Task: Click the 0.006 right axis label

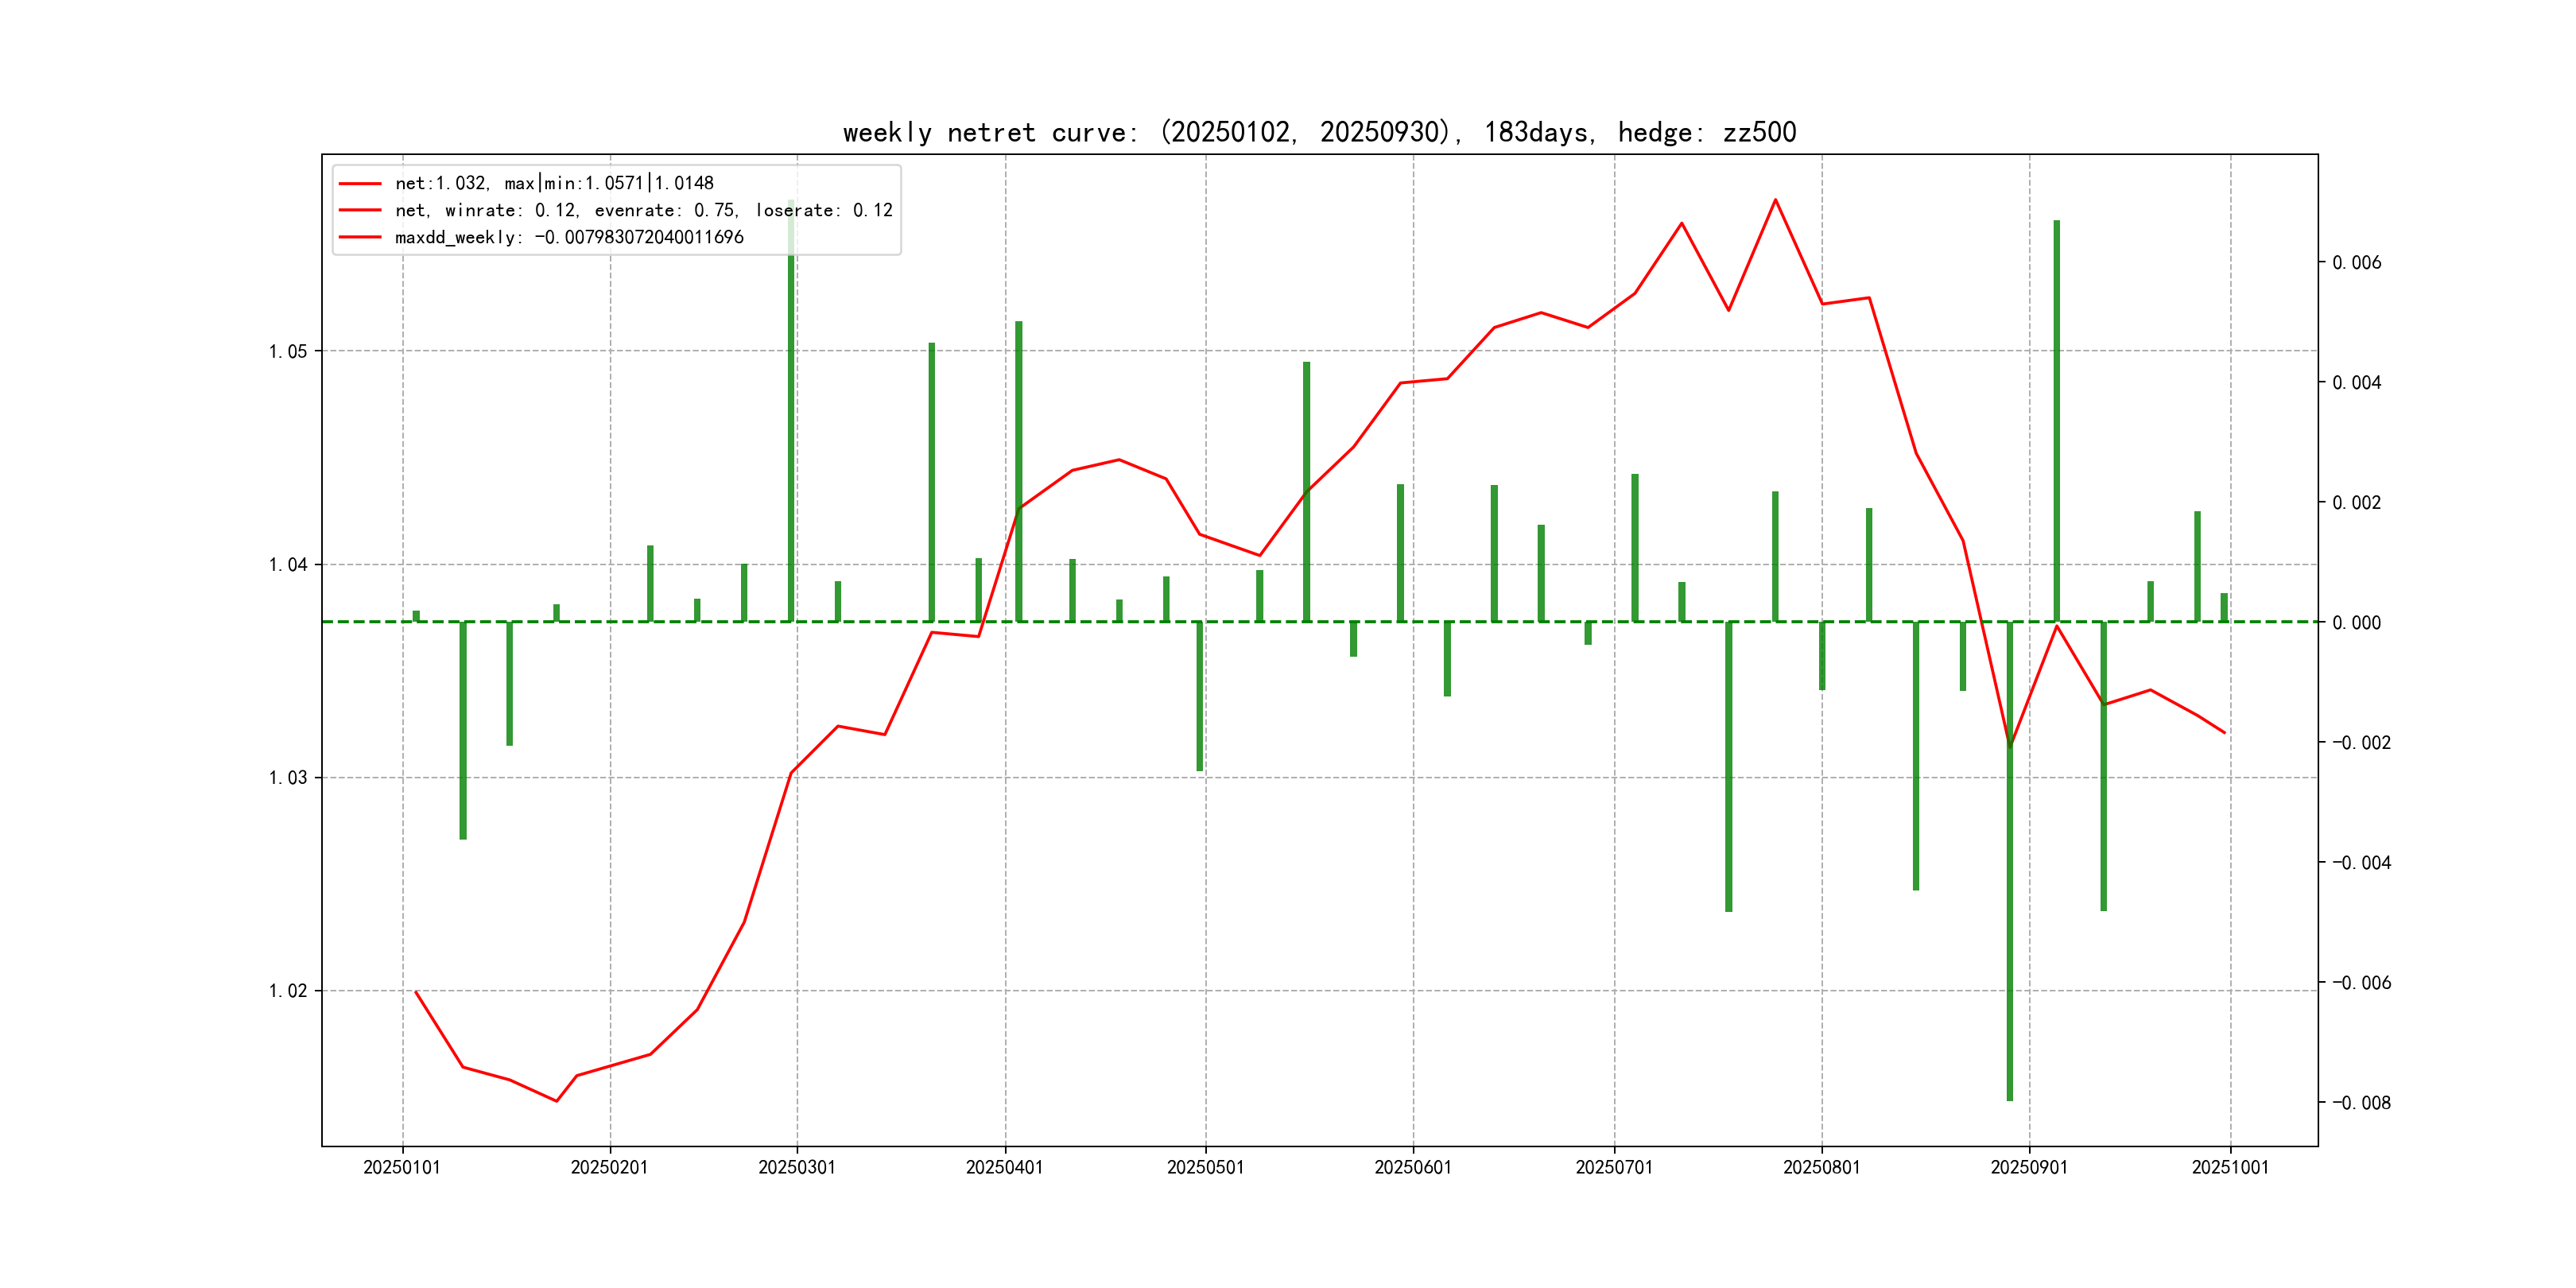Action: (2356, 262)
